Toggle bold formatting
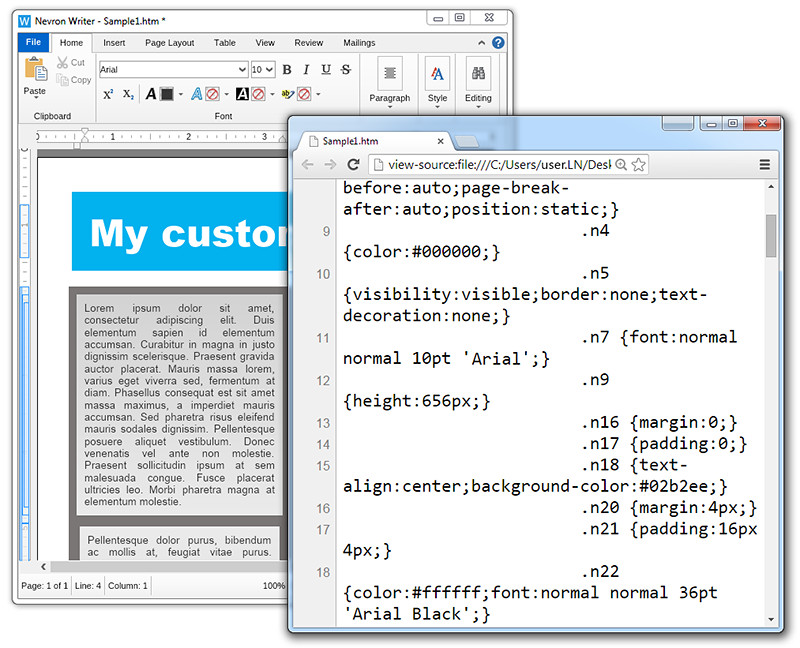800x648 pixels. point(287,69)
